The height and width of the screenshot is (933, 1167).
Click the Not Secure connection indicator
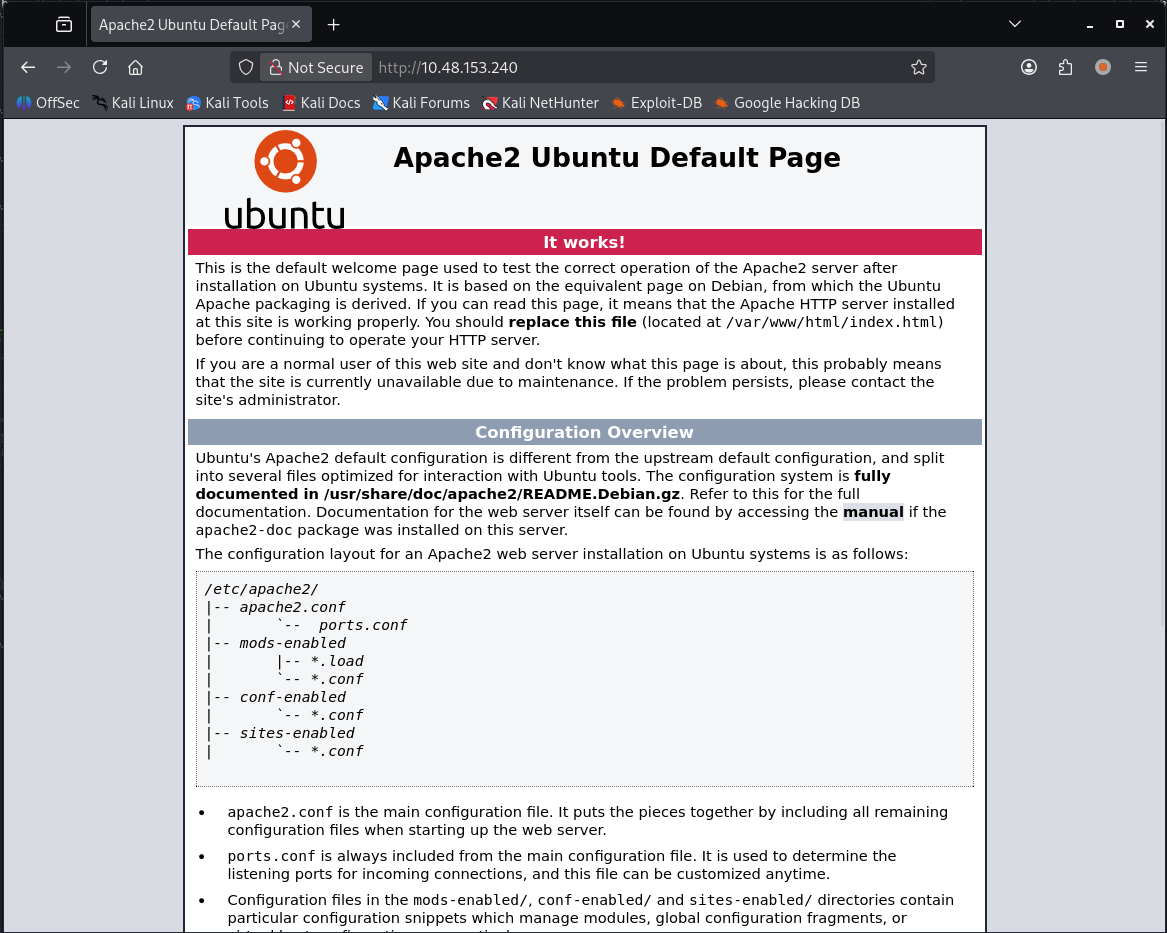(316, 67)
